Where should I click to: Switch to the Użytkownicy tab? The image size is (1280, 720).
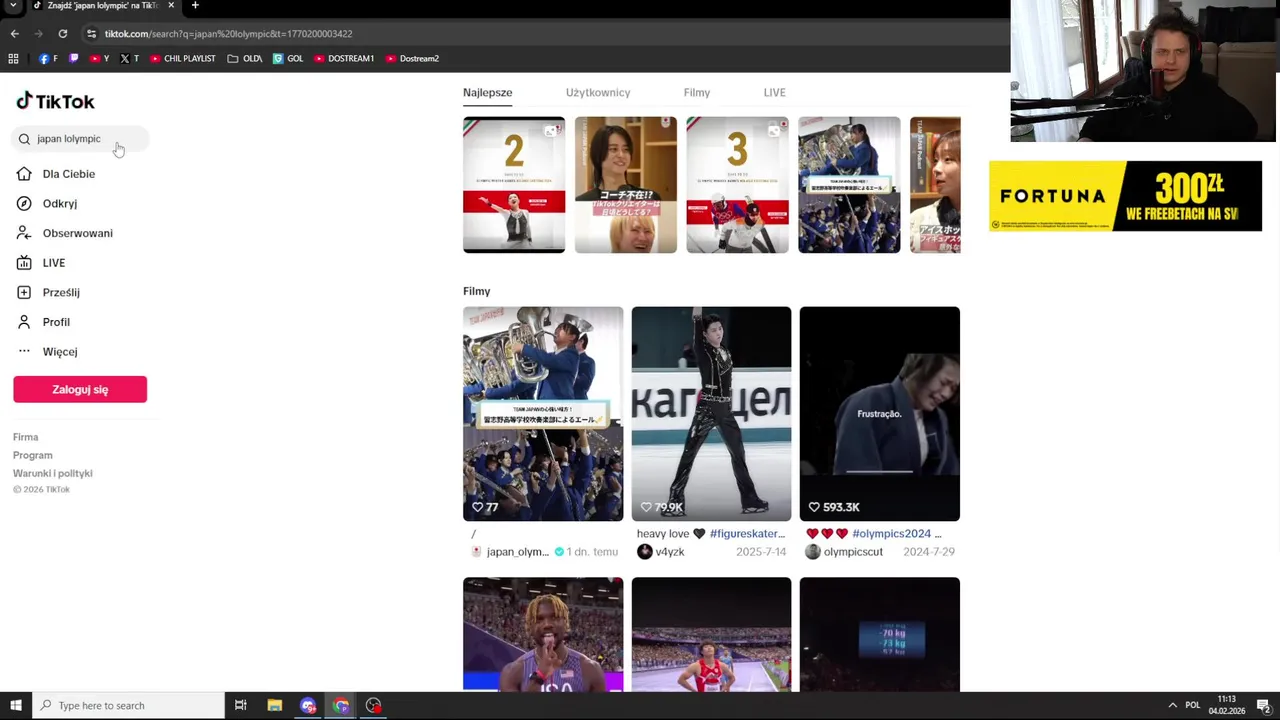(x=598, y=92)
